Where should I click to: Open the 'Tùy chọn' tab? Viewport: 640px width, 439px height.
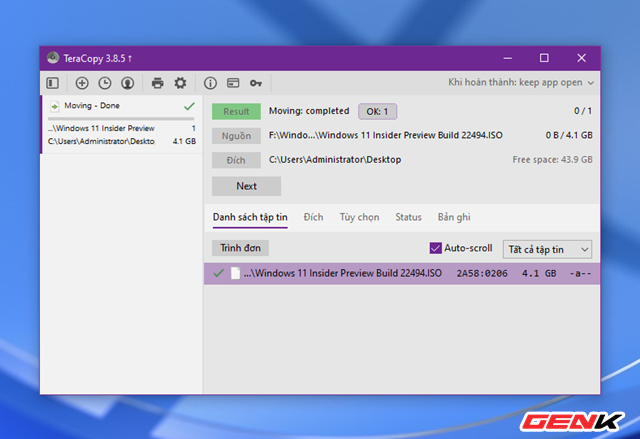pyautogui.click(x=360, y=217)
